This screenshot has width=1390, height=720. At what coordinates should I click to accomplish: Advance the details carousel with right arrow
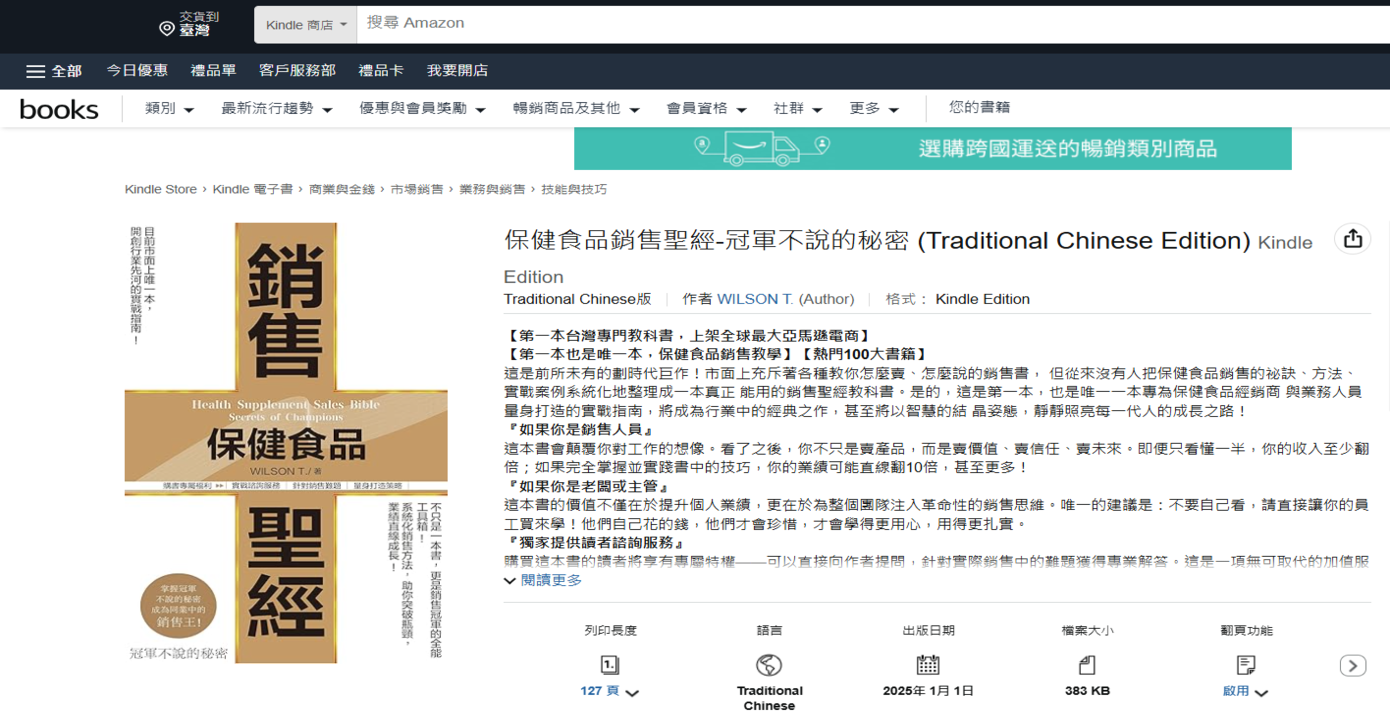point(1353,666)
